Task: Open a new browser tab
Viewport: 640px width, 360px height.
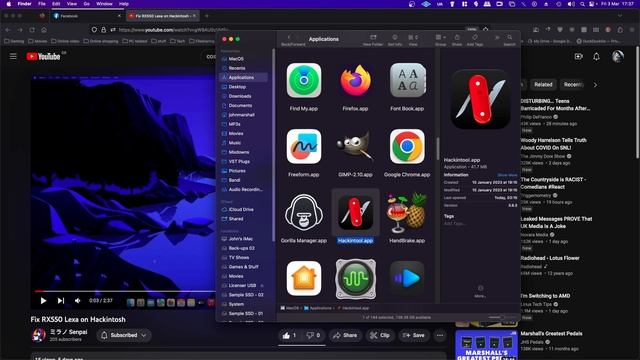Action: click(207, 16)
